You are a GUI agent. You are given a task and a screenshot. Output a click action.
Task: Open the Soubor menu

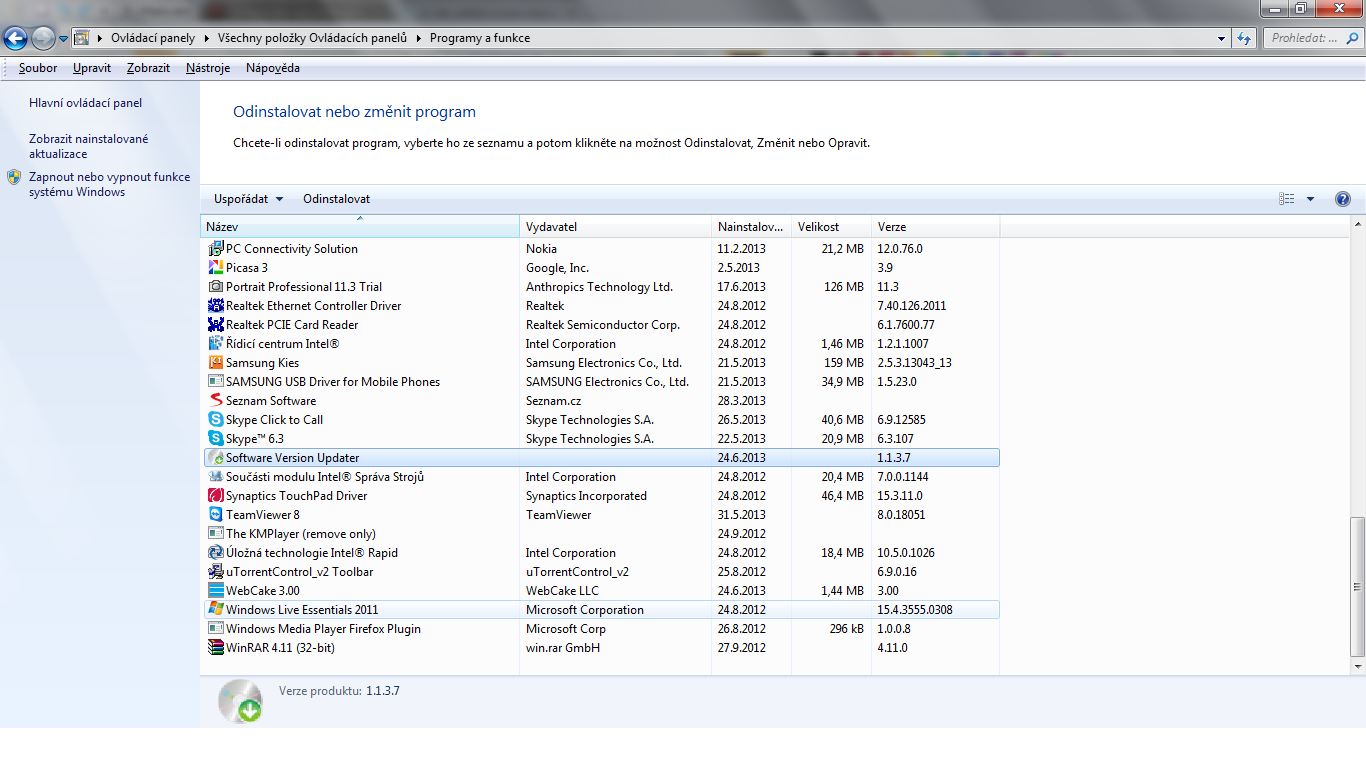click(x=38, y=68)
